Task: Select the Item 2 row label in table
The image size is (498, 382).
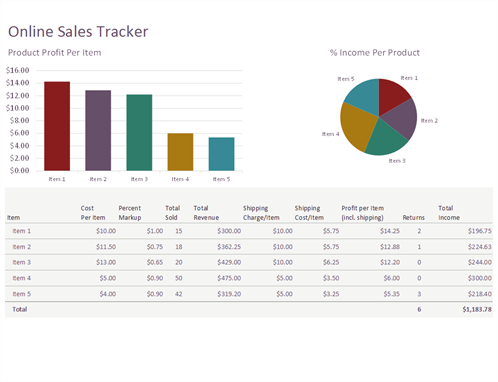Action: [x=22, y=247]
